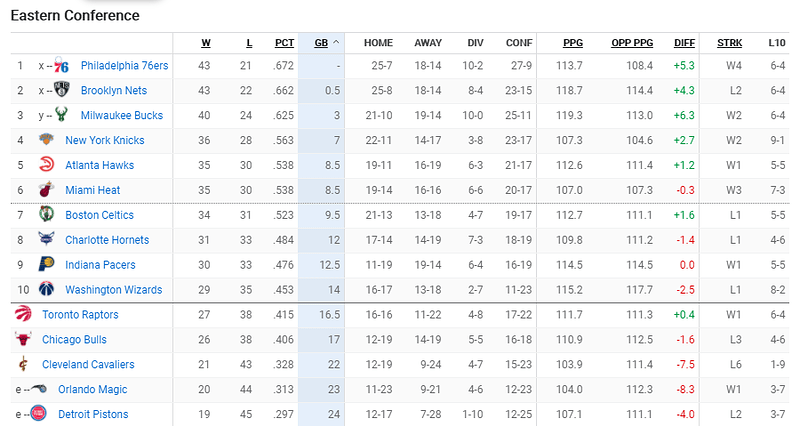
Task: Open the Detroit Pistons team link
Action: pos(93,414)
